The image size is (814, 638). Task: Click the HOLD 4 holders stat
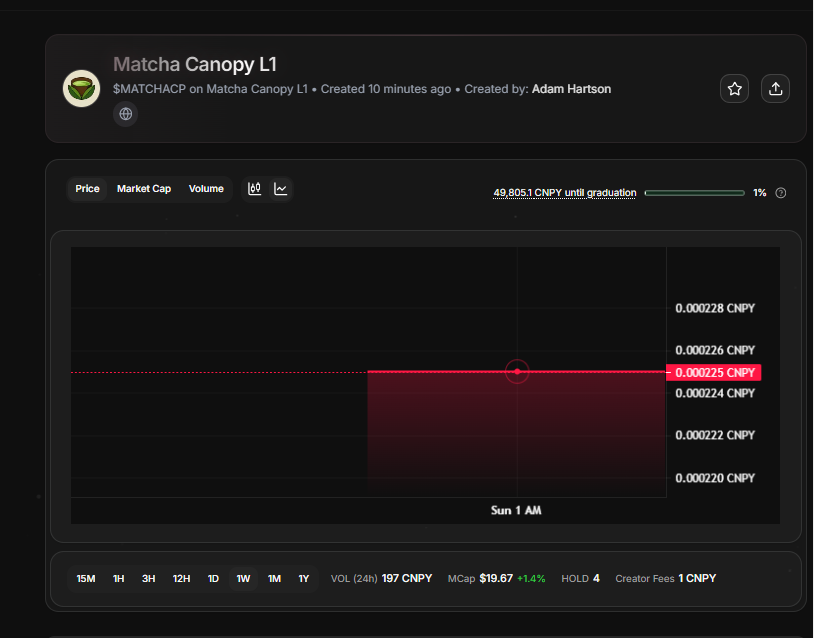[x=580, y=578]
